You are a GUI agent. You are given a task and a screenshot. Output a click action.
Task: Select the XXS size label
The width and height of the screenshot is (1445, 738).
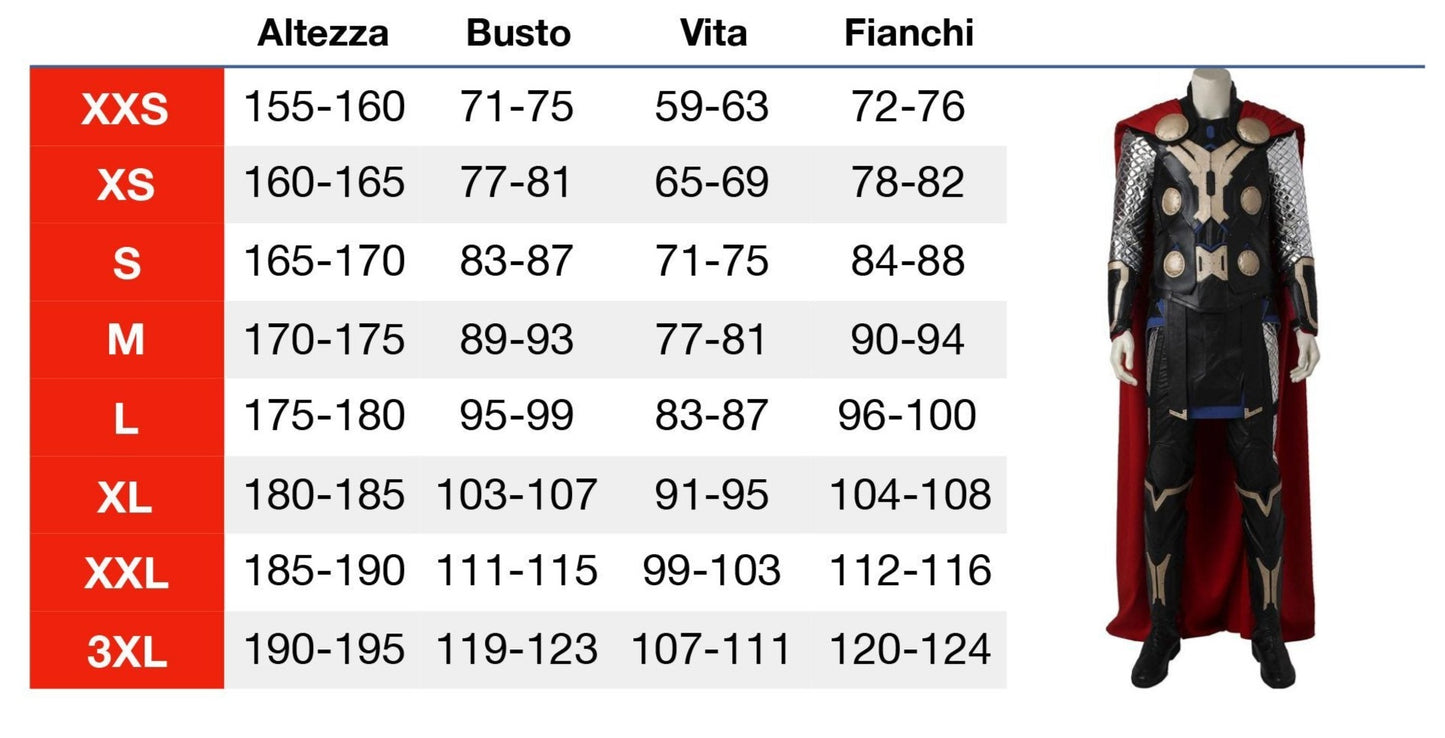[126, 108]
